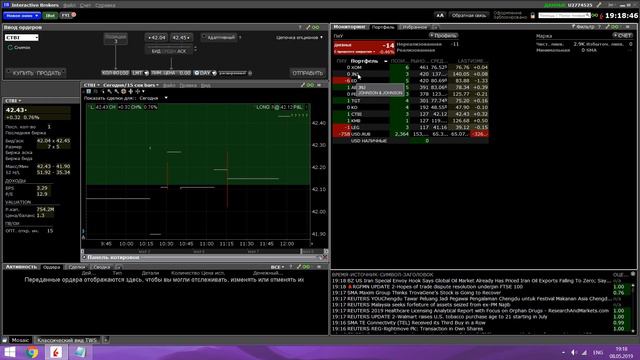Open the DAY time-in-force dropdown

pyautogui.click(x=204, y=73)
